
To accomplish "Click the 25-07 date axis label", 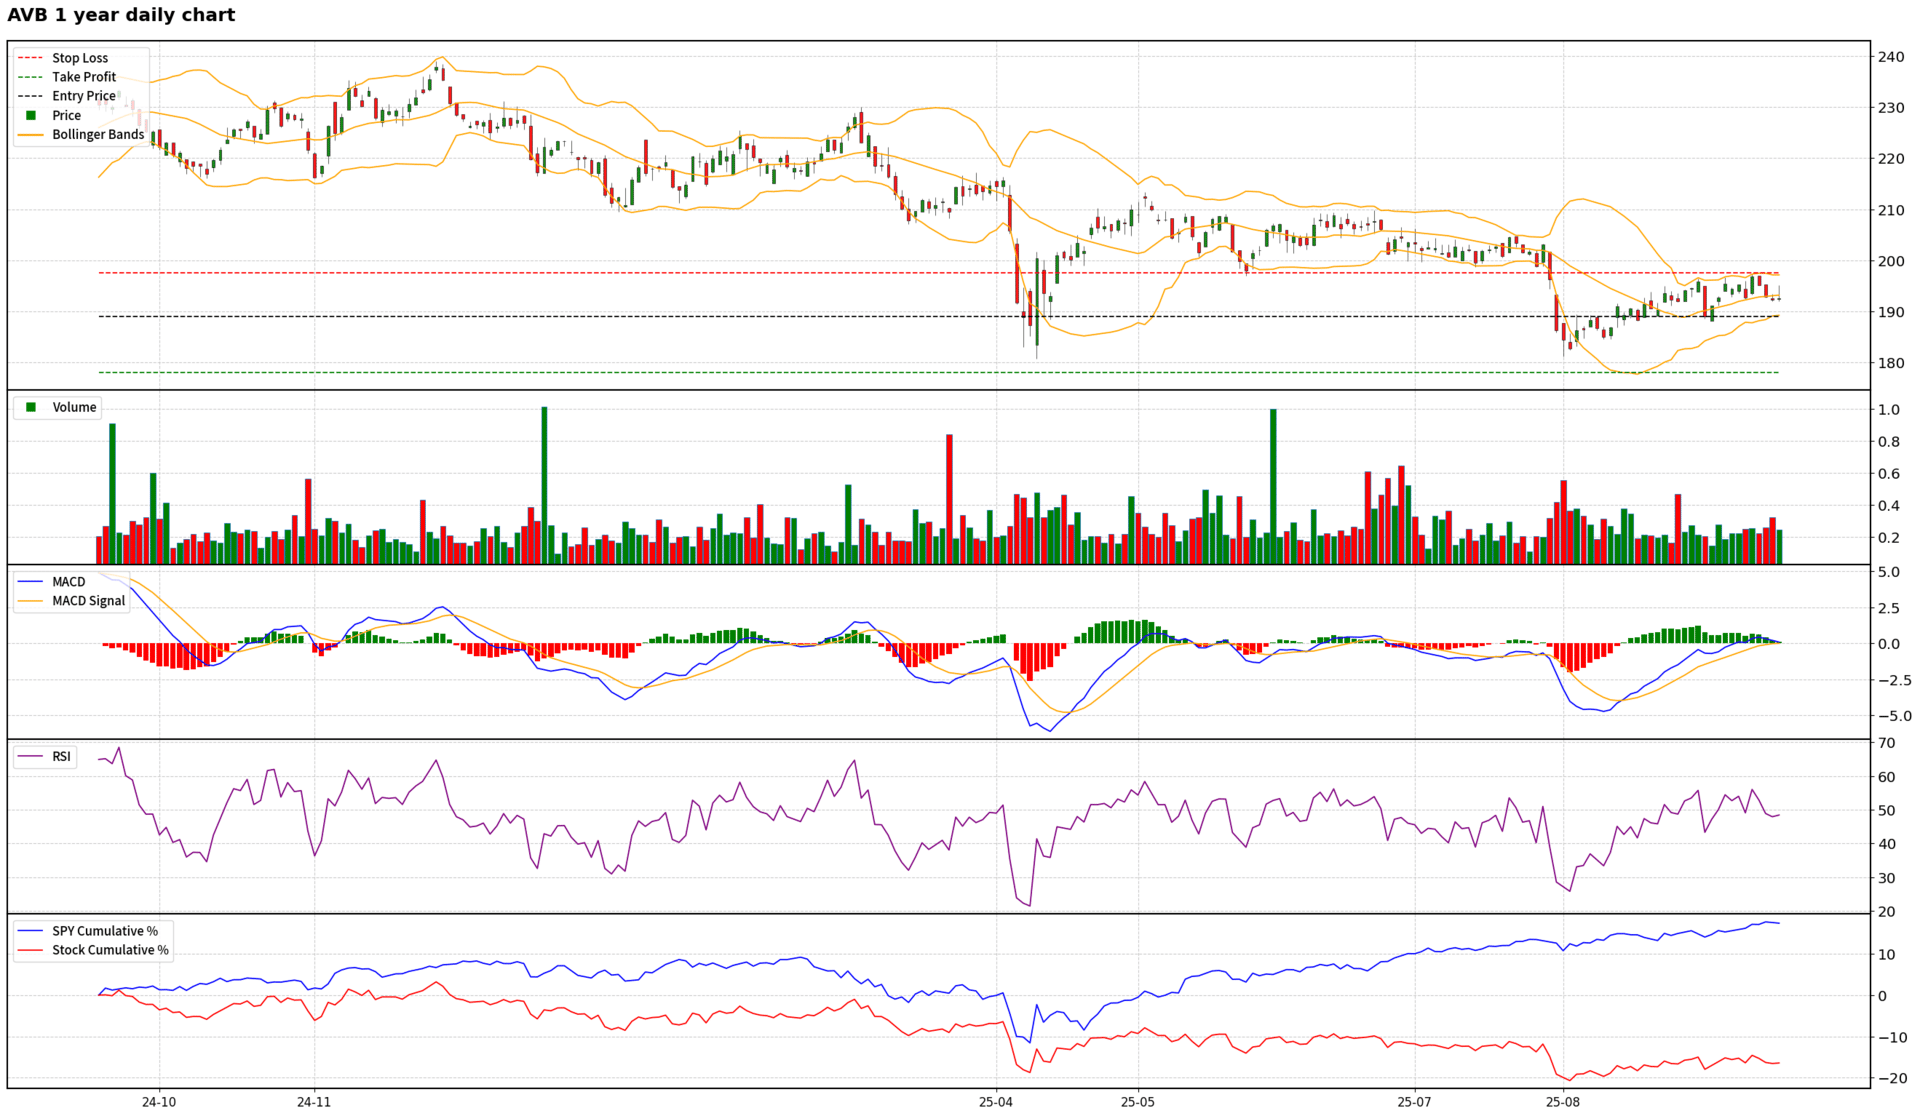I will pyautogui.click(x=1414, y=1102).
